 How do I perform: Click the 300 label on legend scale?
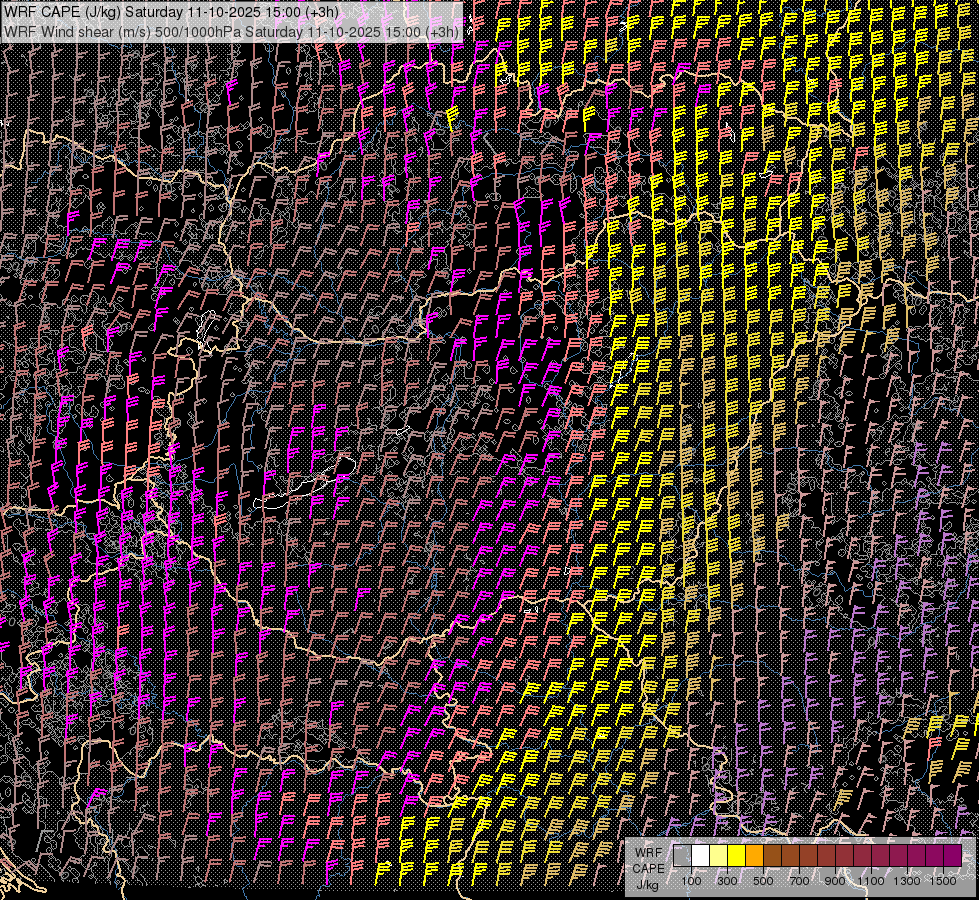(727, 881)
